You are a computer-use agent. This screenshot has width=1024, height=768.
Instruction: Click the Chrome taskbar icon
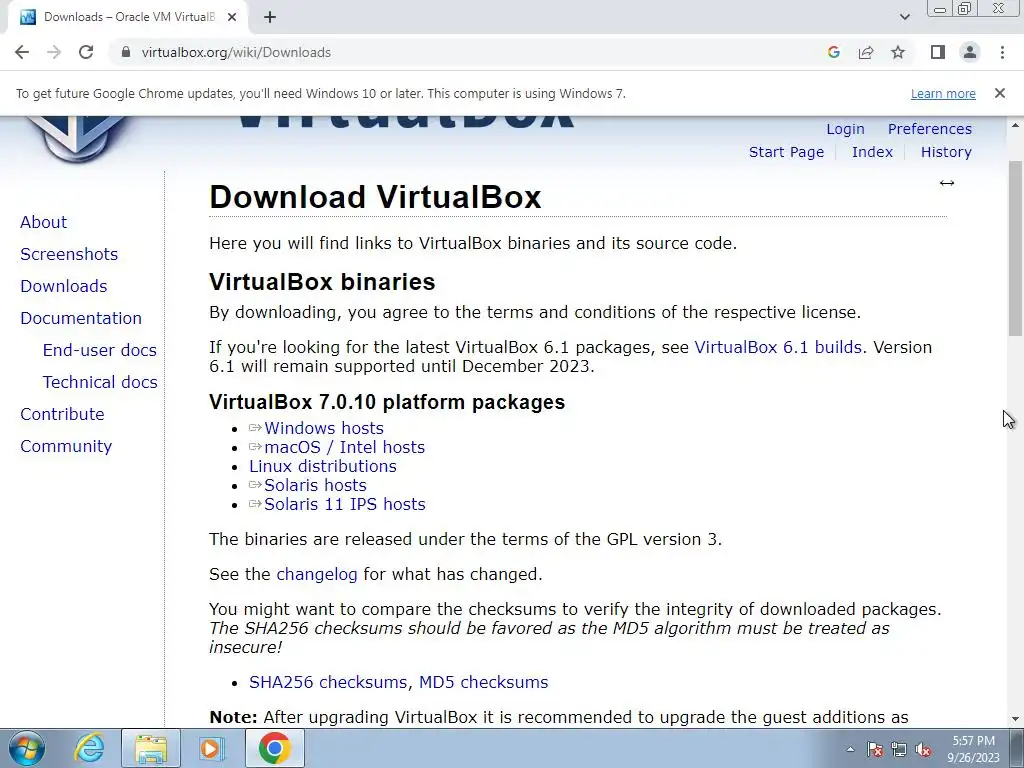tap(274, 748)
